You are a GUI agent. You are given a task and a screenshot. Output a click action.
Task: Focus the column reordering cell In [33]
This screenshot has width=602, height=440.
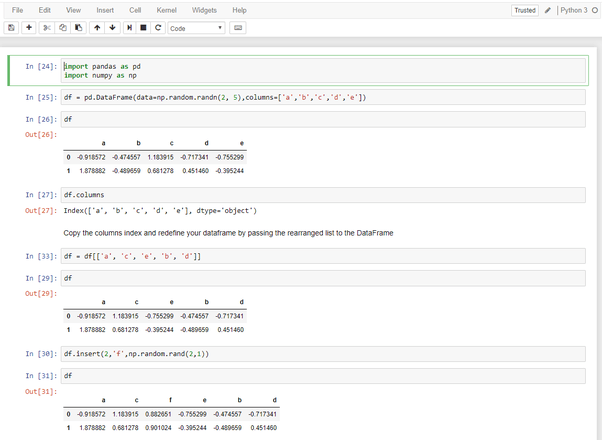tap(323, 256)
